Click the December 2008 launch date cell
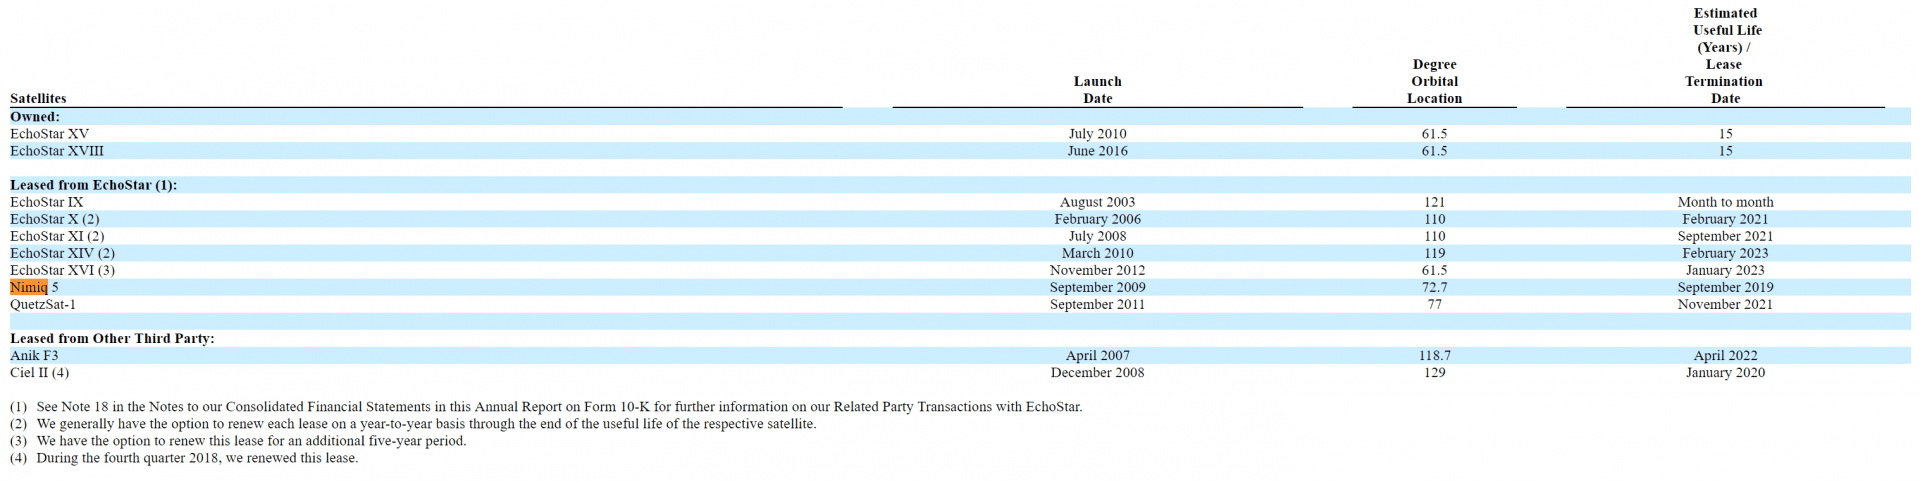1920x482 pixels. [1097, 372]
